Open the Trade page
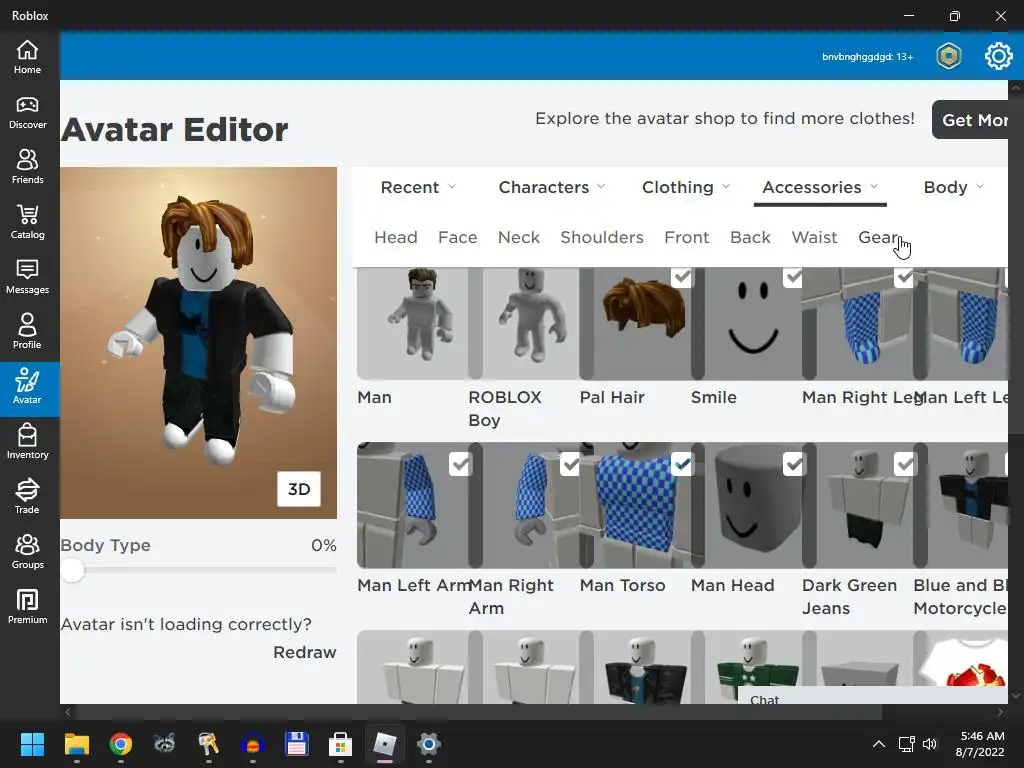Image resolution: width=1024 pixels, height=768 pixels. pos(27,497)
